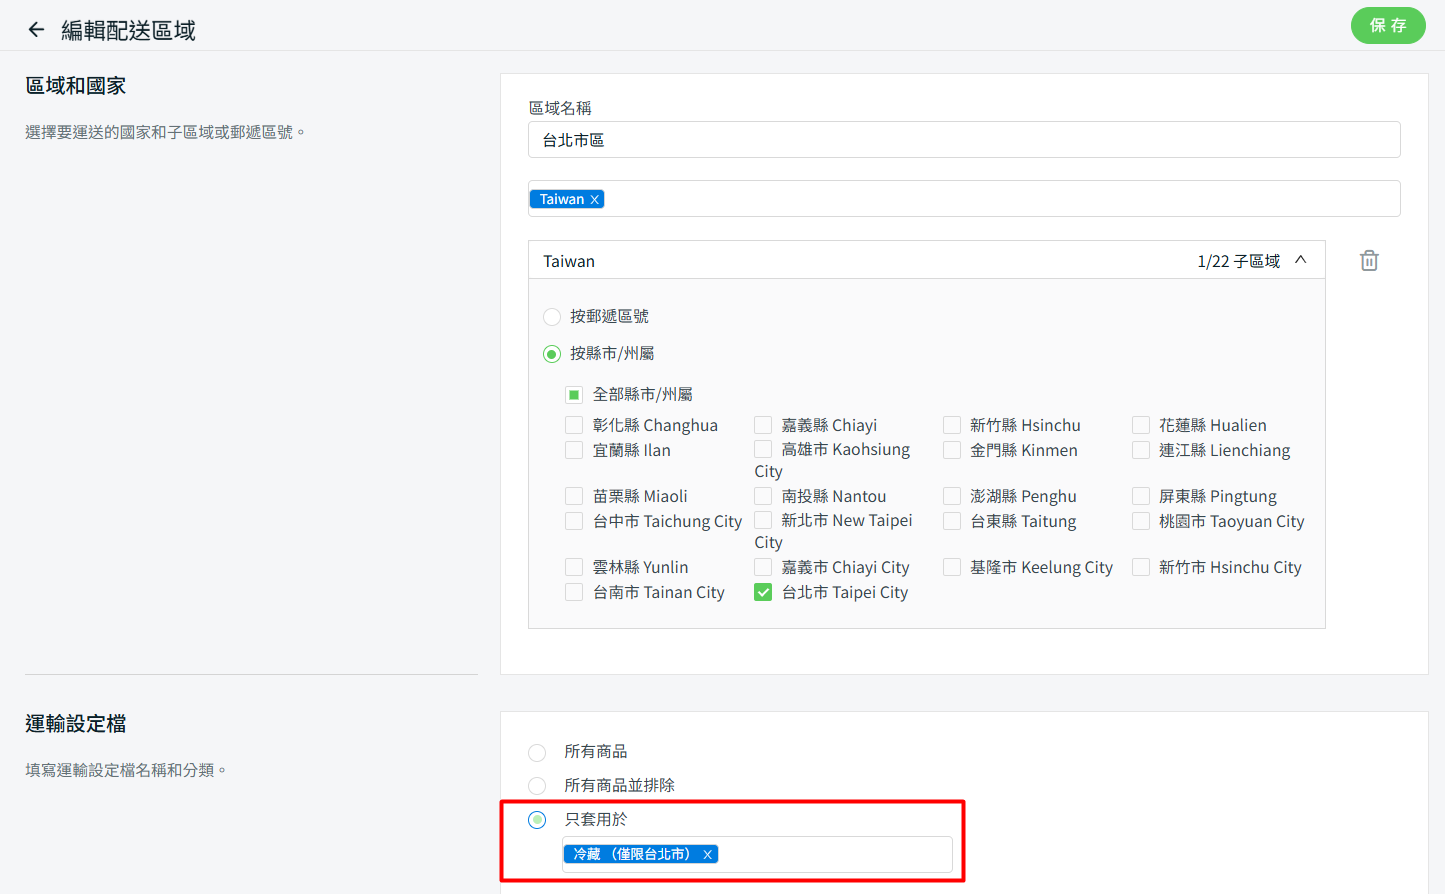Click the back arrow icon
1445x894 pixels.
36,30
